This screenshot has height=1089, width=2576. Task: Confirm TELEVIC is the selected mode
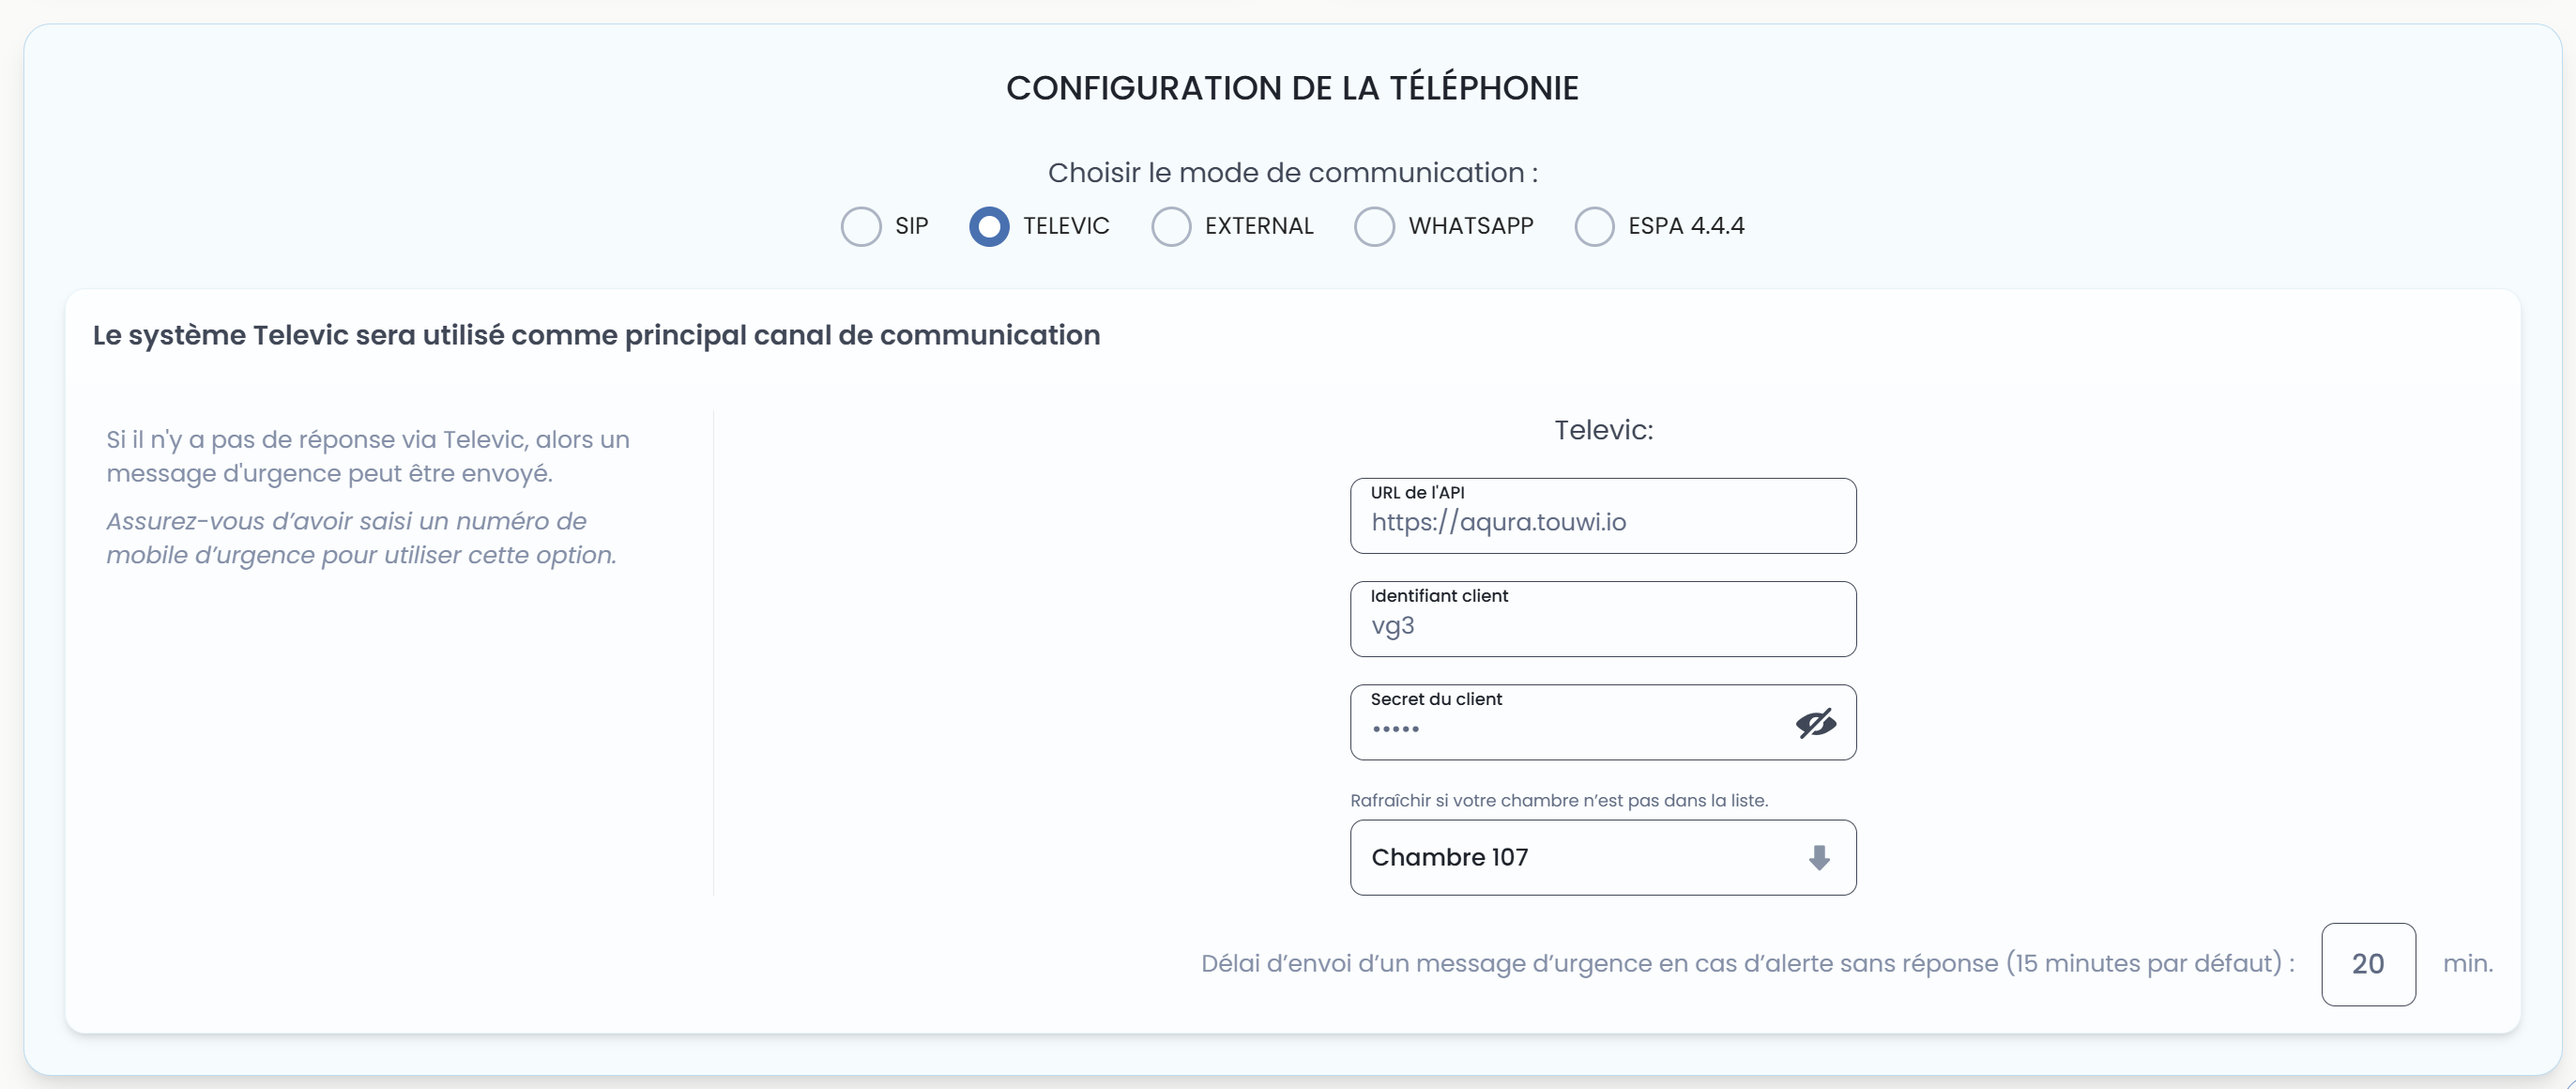click(x=990, y=226)
